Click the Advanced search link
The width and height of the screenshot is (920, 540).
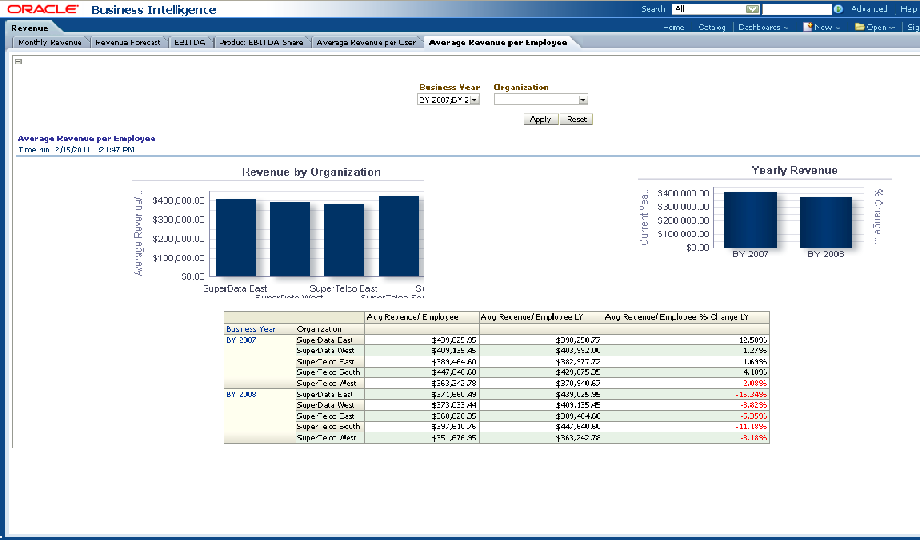coord(869,9)
